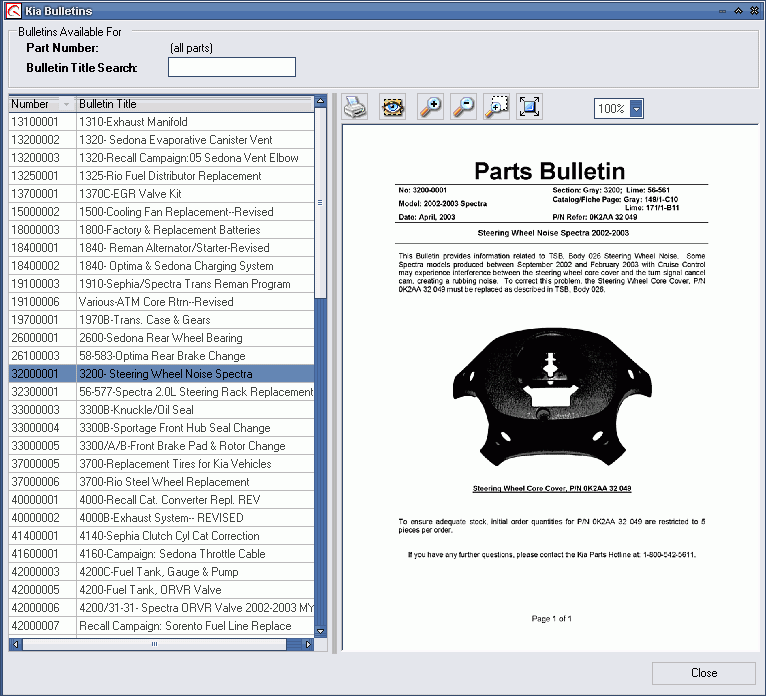Click bulletin number 18400002
The height and width of the screenshot is (696, 766).
tap(35, 266)
